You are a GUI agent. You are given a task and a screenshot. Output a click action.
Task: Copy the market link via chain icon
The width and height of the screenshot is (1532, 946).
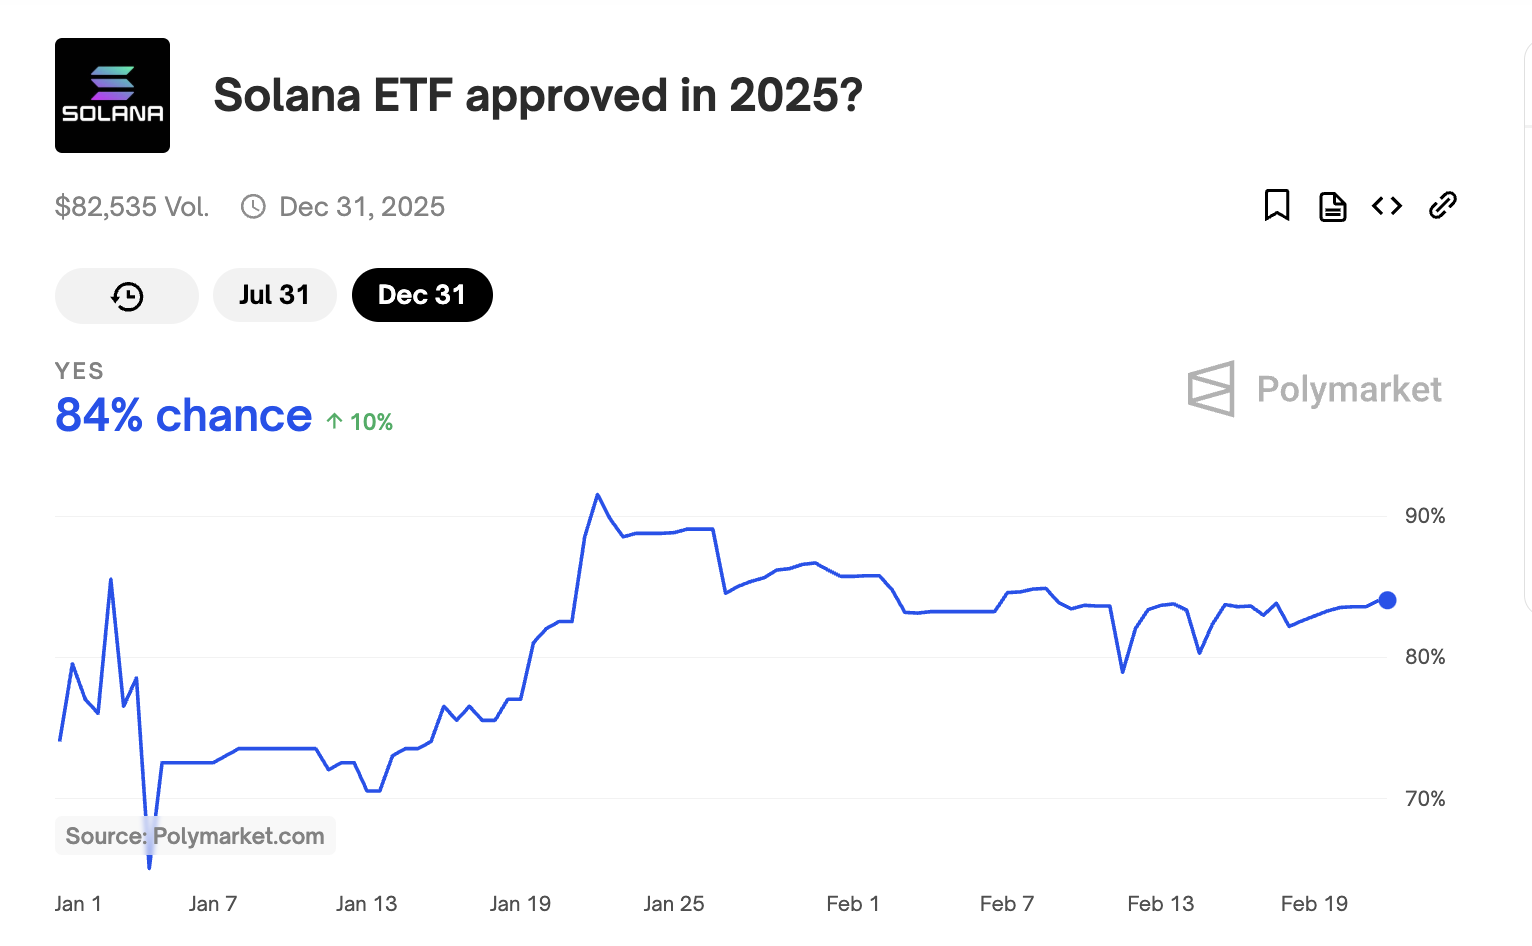click(1442, 206)
